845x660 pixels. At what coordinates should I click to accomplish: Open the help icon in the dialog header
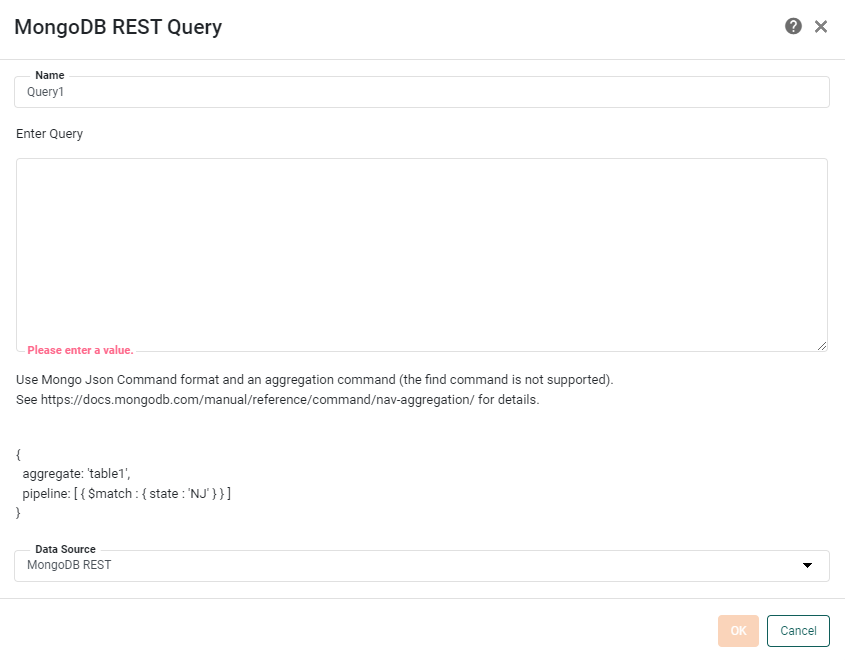pyautogui.click(x=794, y=27)
